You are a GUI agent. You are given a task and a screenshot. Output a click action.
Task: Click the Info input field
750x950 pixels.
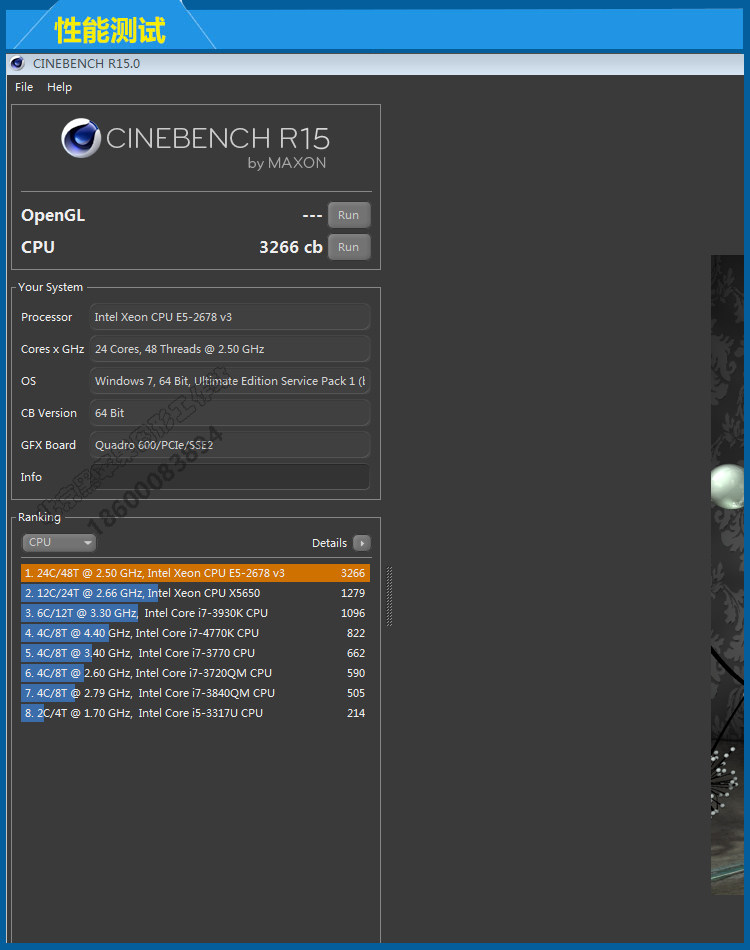230,477
